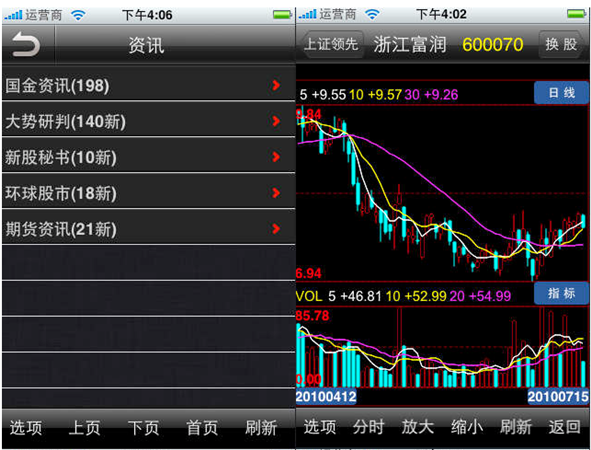Tap the low price label 6.94
This screenshot has height=450, width=591.
click(308, 273)
